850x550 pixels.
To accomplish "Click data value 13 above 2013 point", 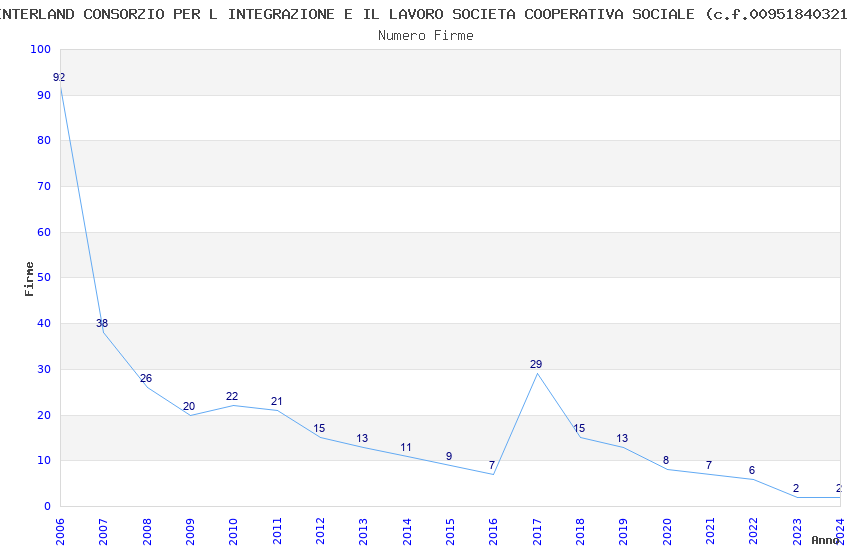I will coord(362,438).
